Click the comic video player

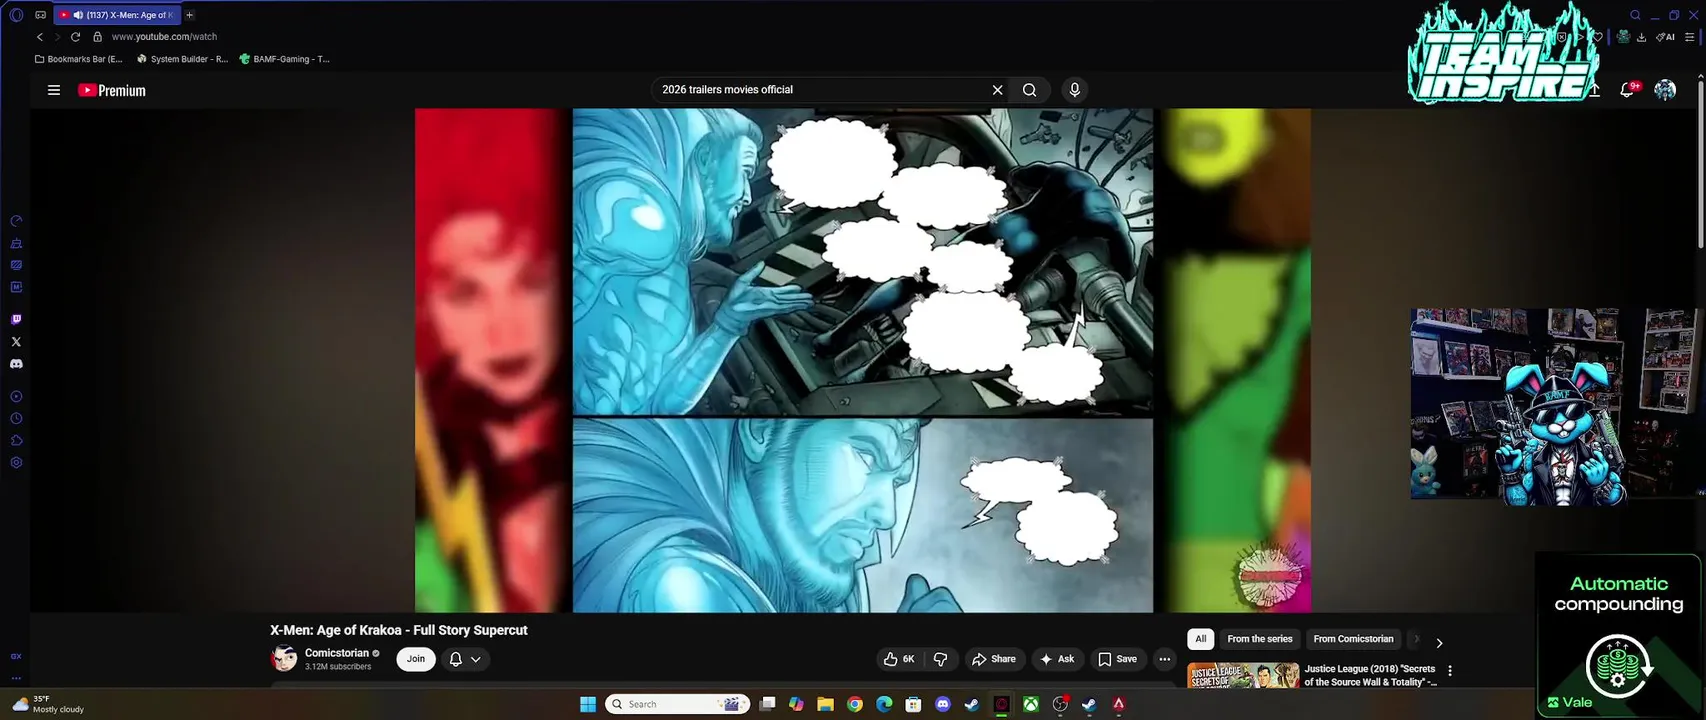(x=862, y=360)
